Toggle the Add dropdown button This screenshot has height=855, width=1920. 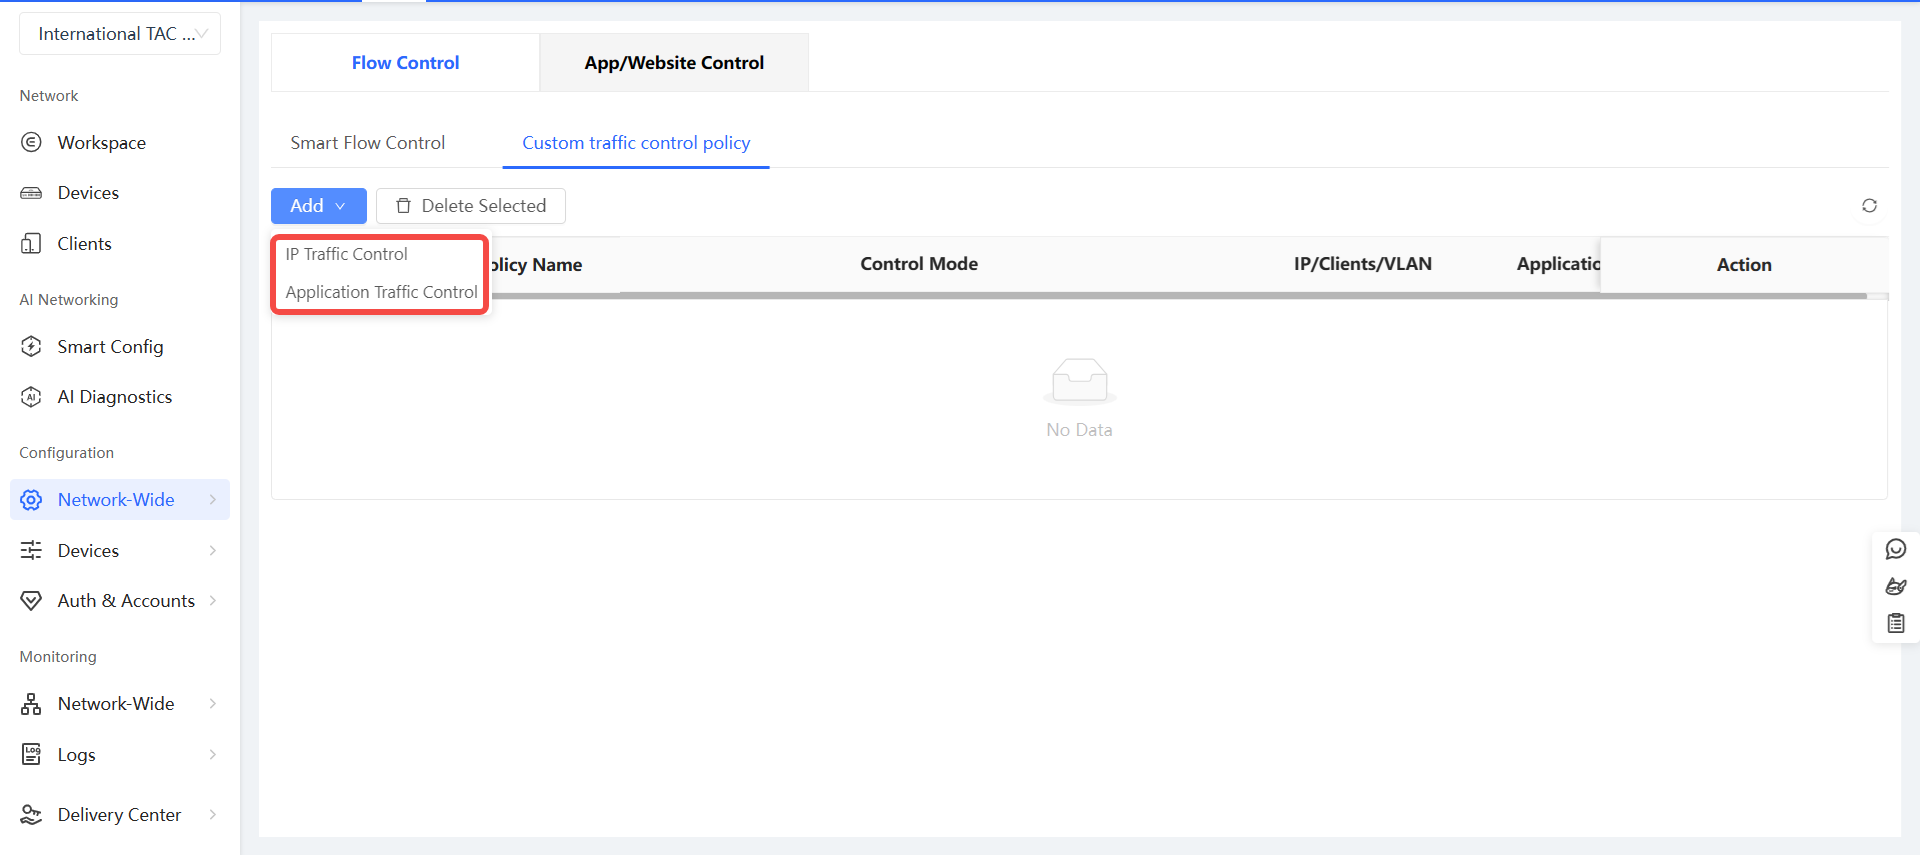(x=318, y=206)
